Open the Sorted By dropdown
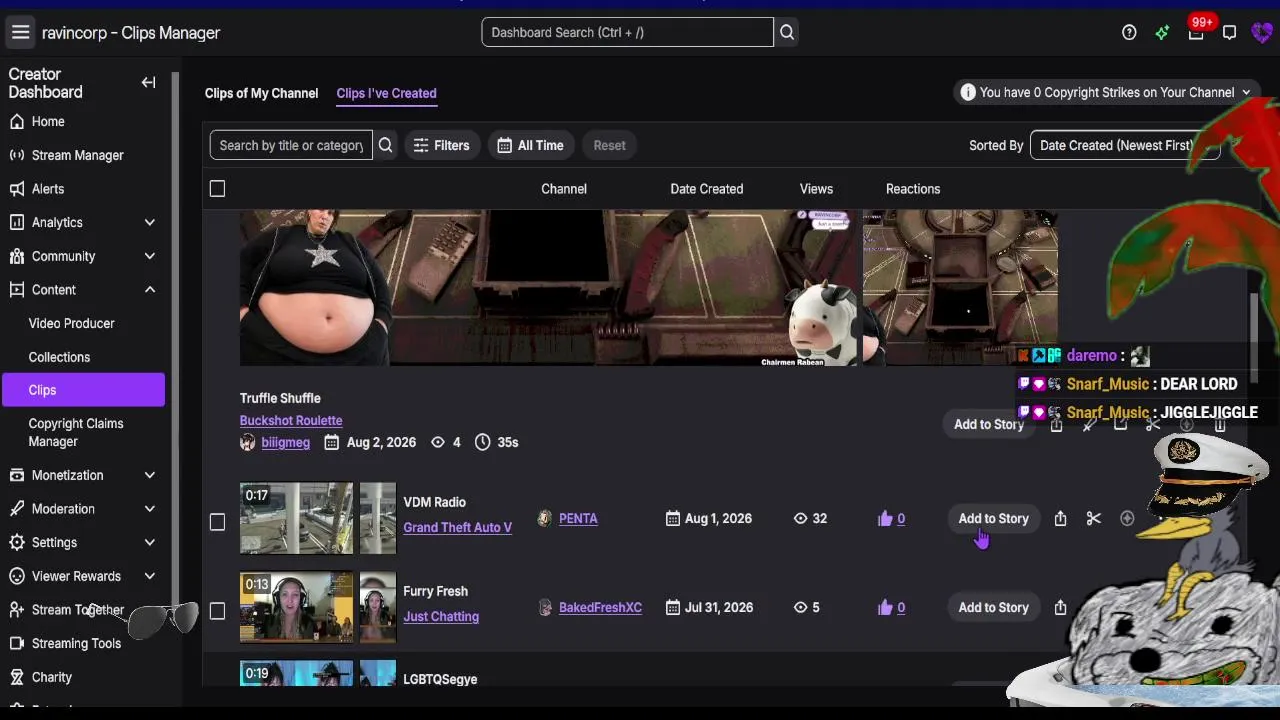 point(1125,145)
